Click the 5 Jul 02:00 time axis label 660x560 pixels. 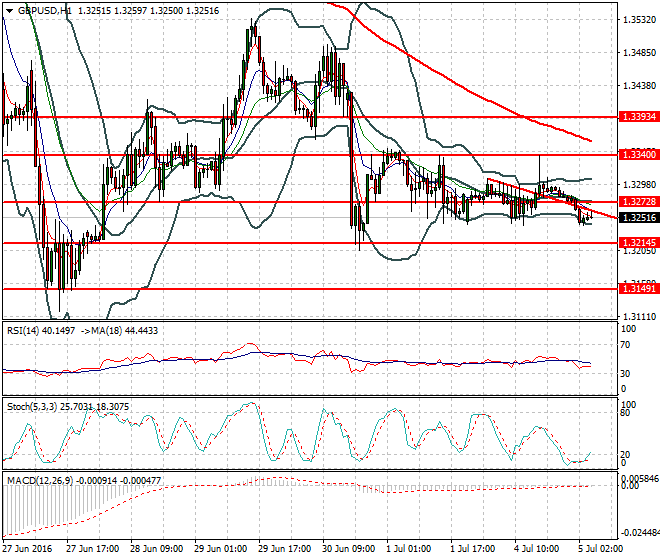click(x=601, y=549)
